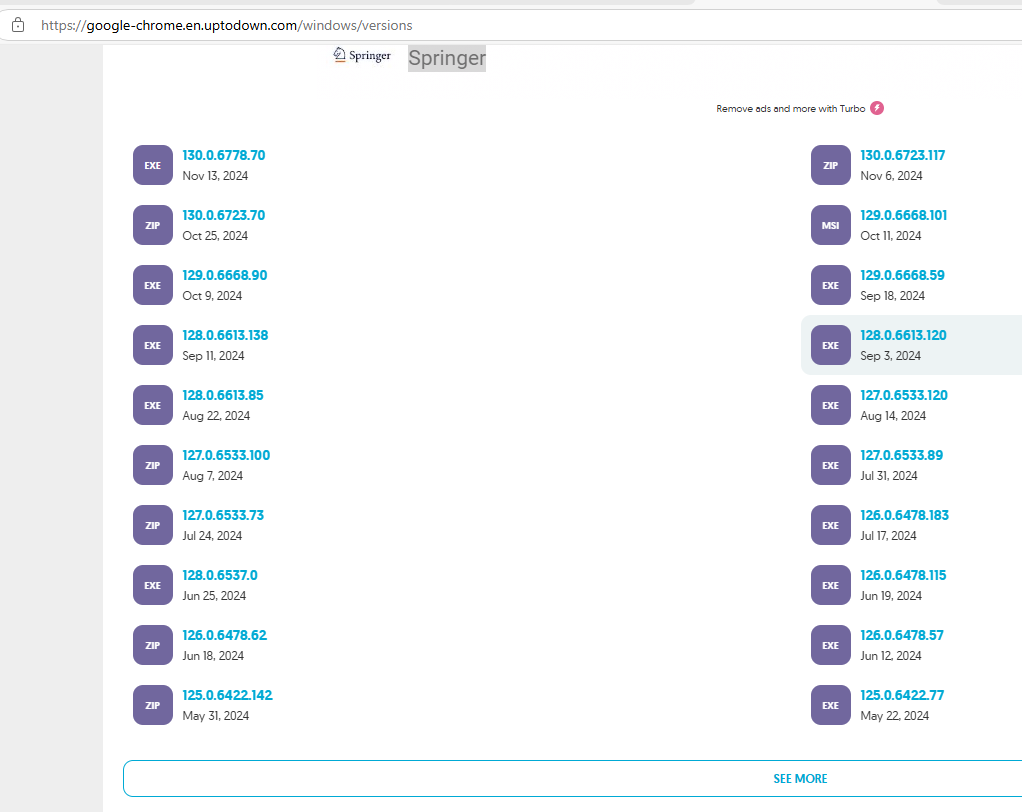Open version 127.0.6533.120 link
This screenshot has height=812, width=1022.
click(904, 395)
